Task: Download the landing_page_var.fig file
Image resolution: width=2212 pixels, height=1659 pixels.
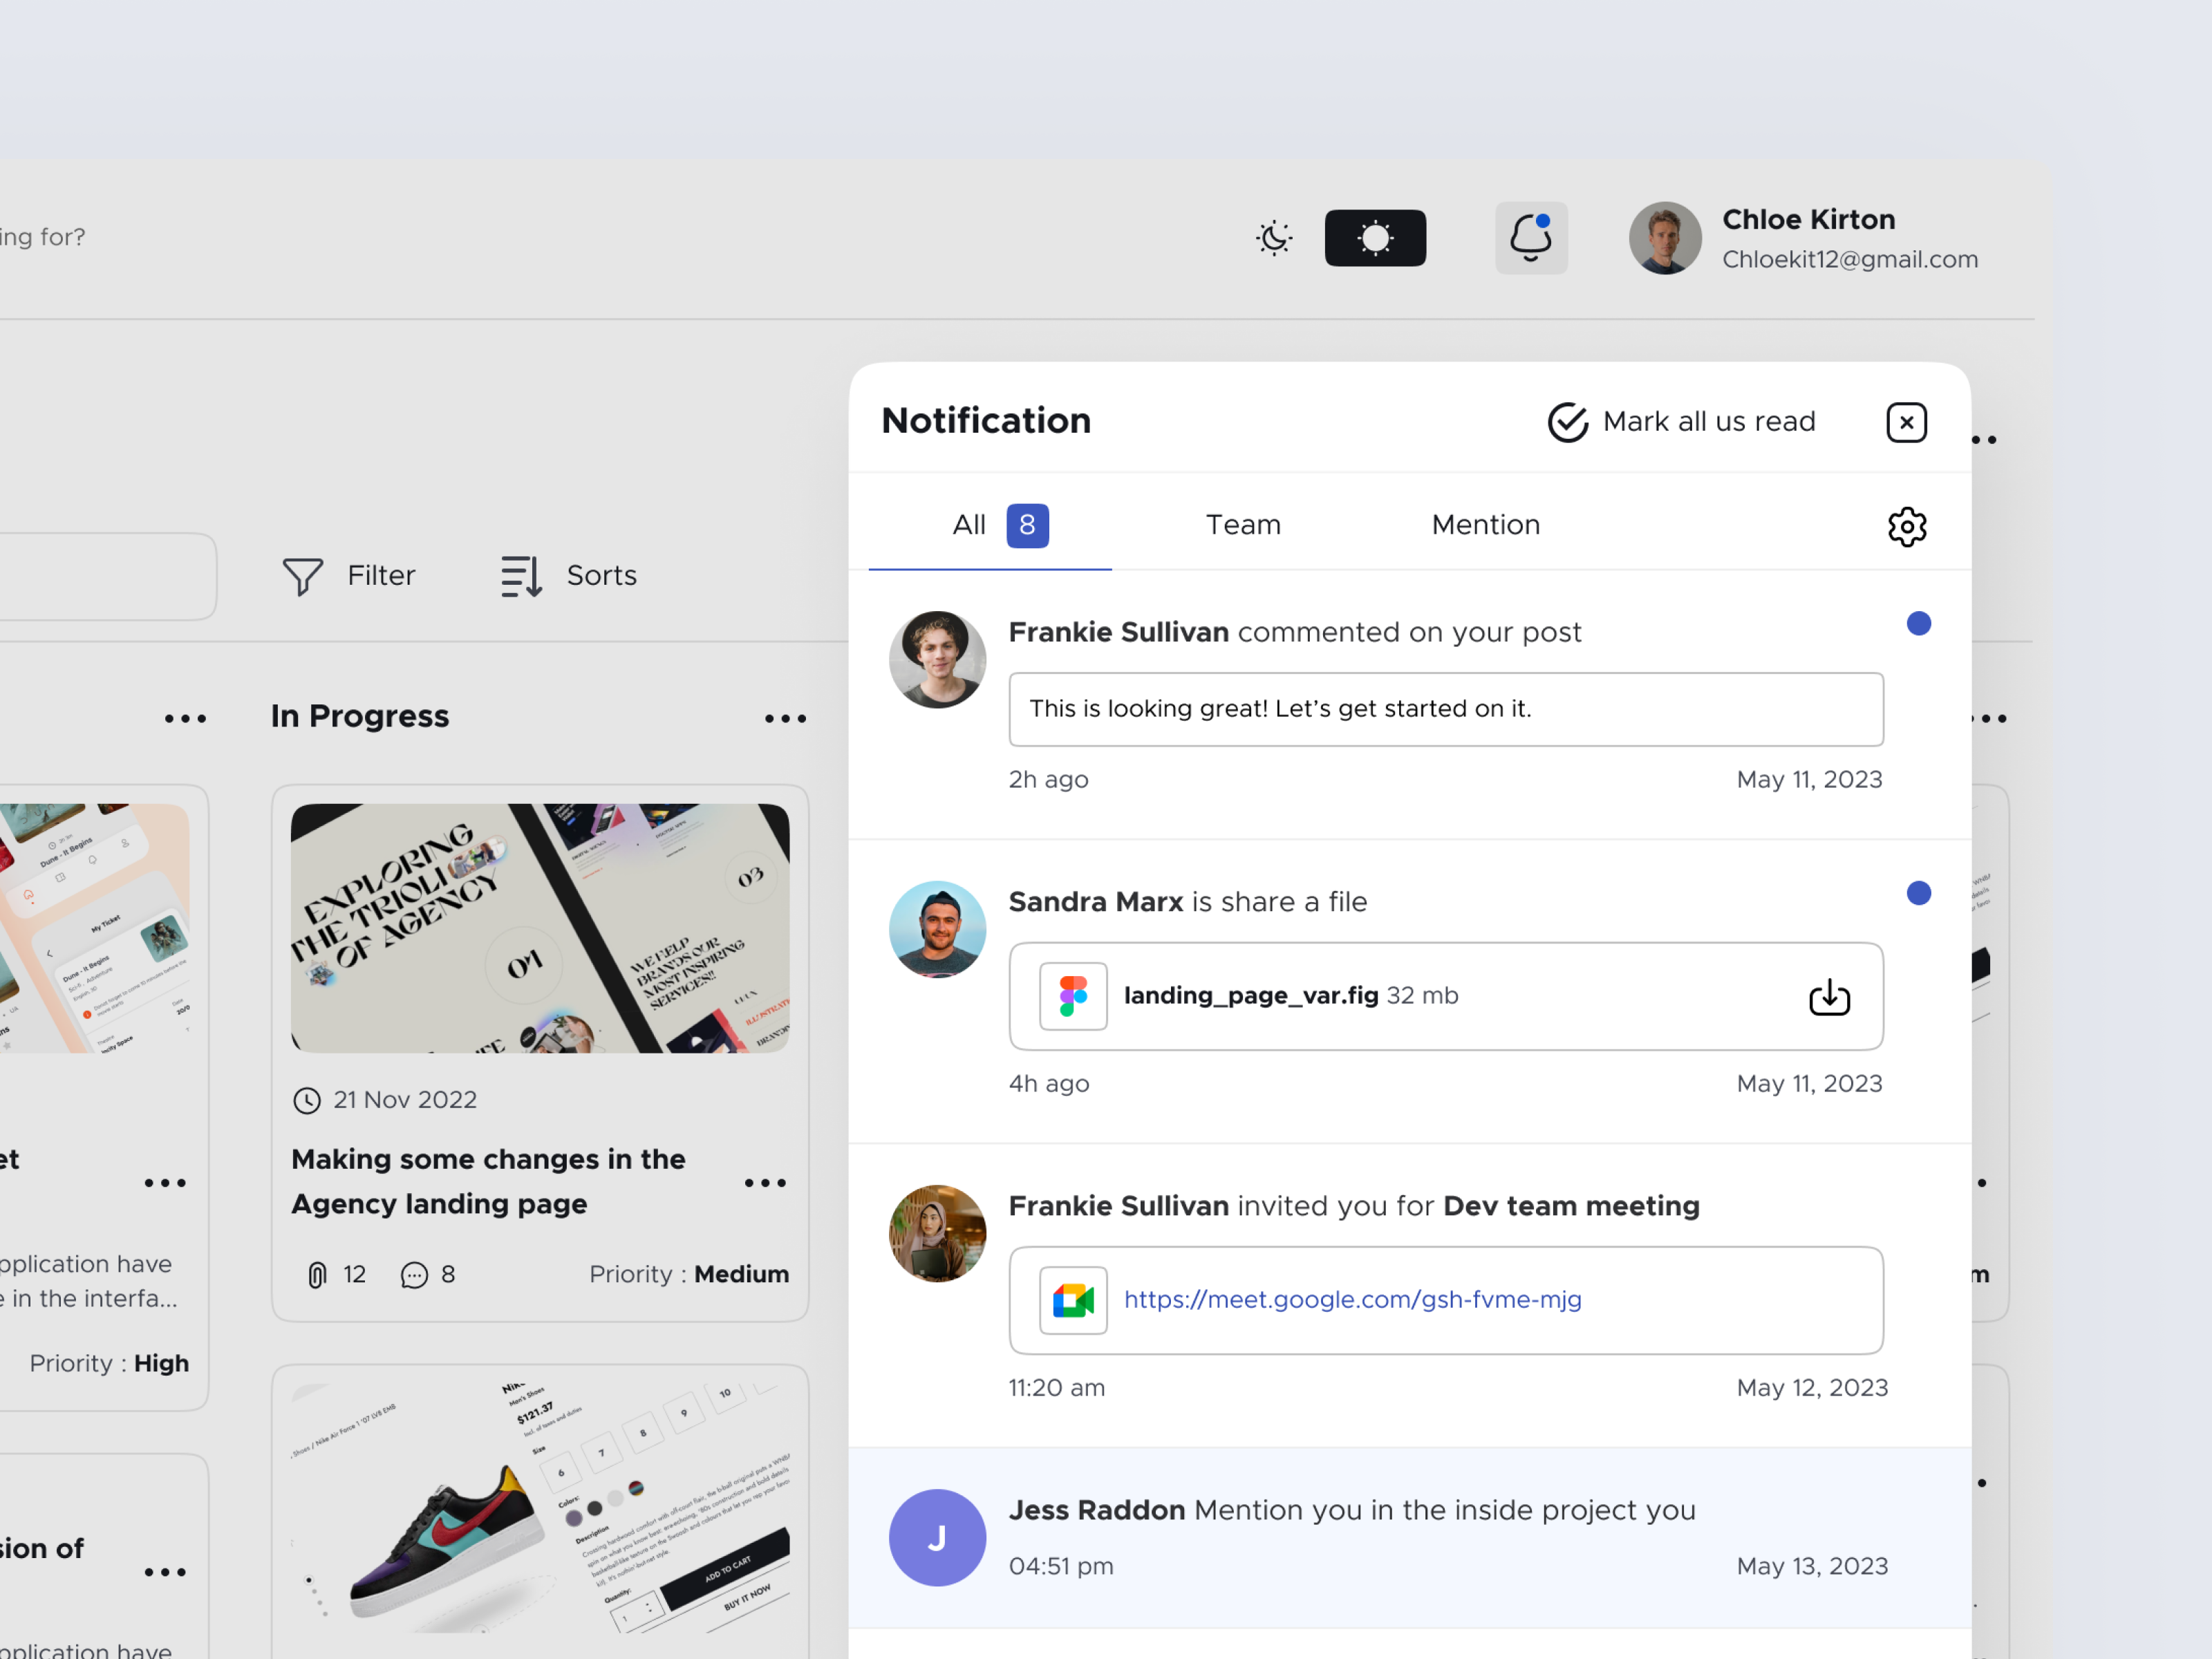Action: pos(1829,996)
